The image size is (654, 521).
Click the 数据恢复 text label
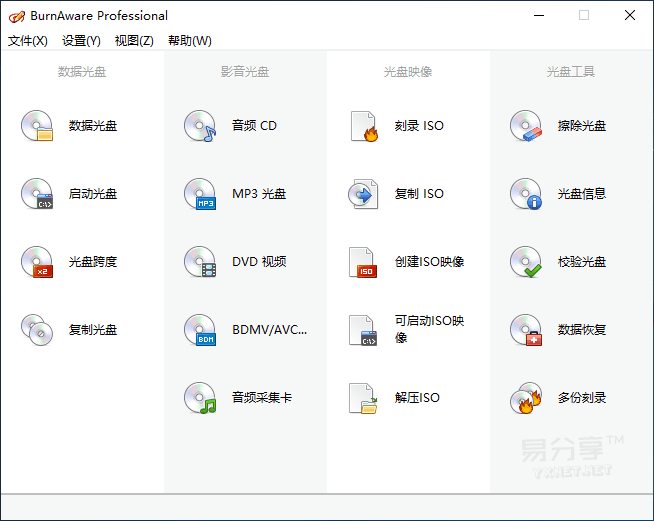pos(582,330)
